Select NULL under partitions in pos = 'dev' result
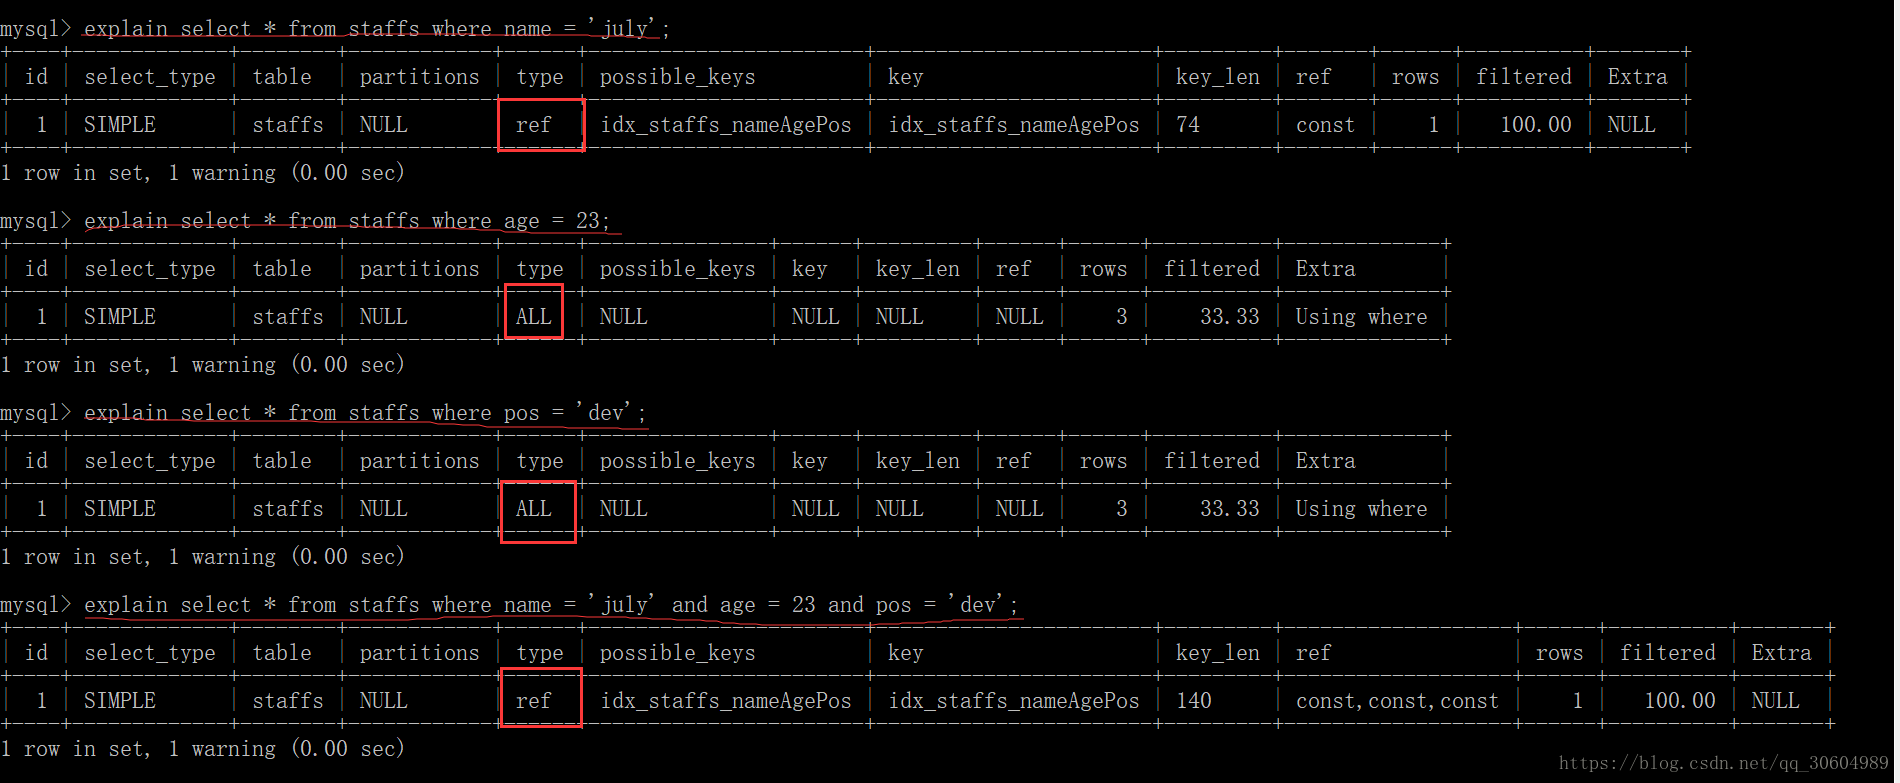Image resolution: width=1900 pixels, height=783 pixels. click(x=383, y=508)
